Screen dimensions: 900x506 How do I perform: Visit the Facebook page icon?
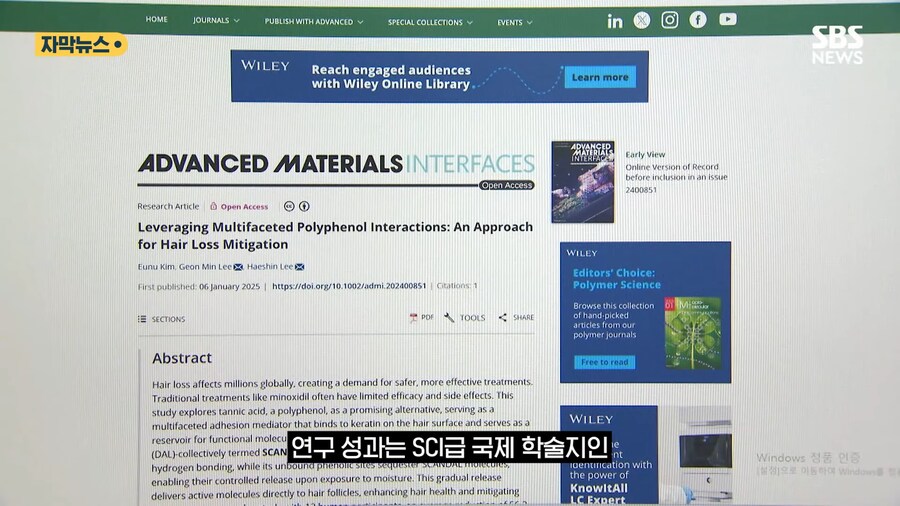698,20
